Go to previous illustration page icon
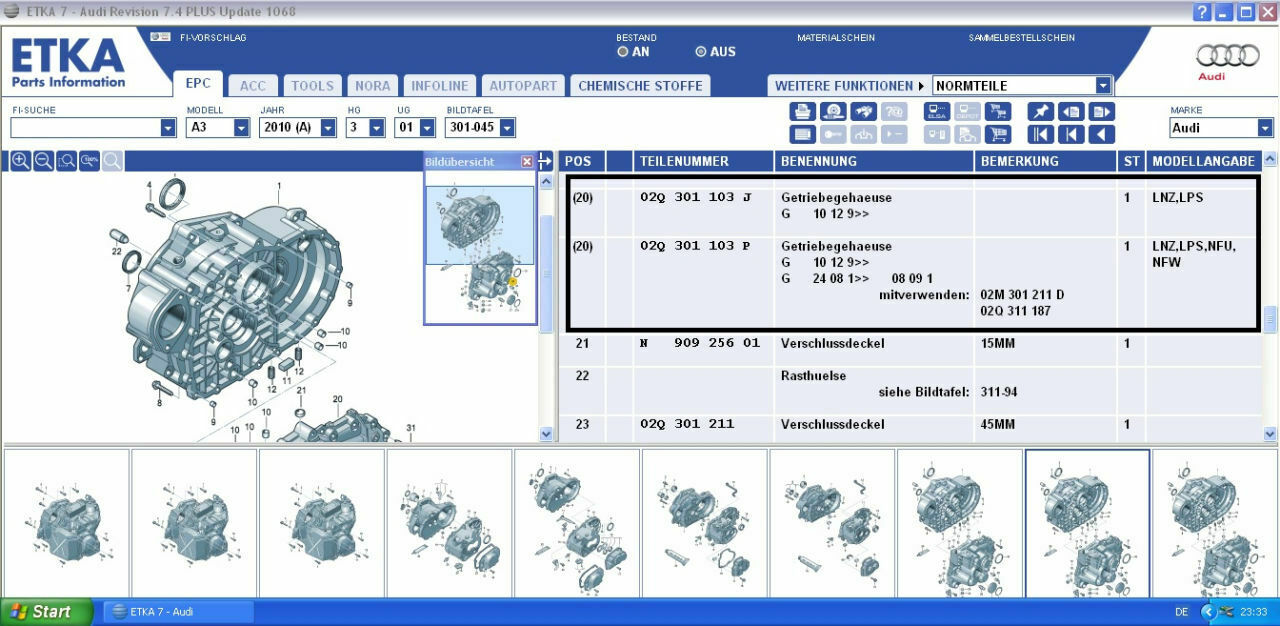 click(x=1071, y=112)
